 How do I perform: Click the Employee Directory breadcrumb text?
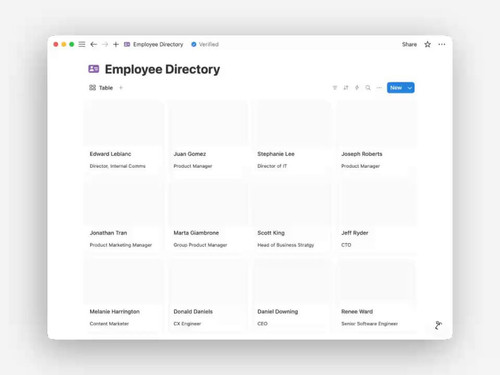click(158, 44)
